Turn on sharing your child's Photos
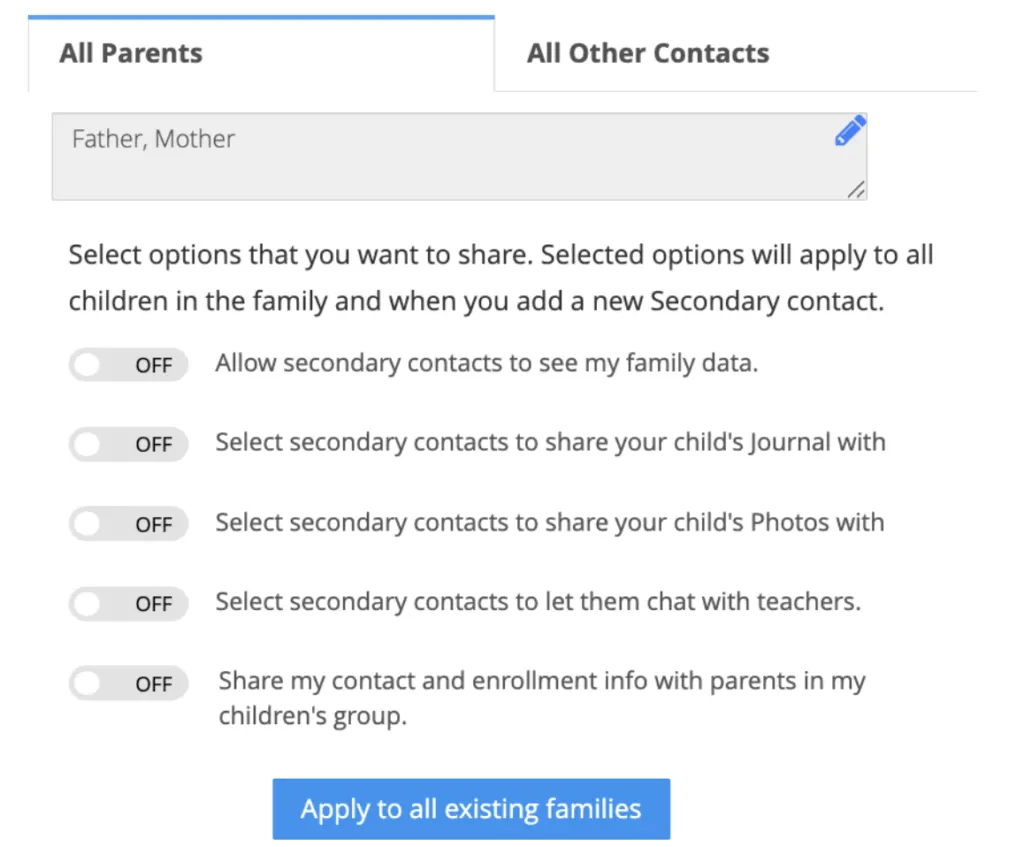The image size is (1024, 847). (x=128, y=524)
